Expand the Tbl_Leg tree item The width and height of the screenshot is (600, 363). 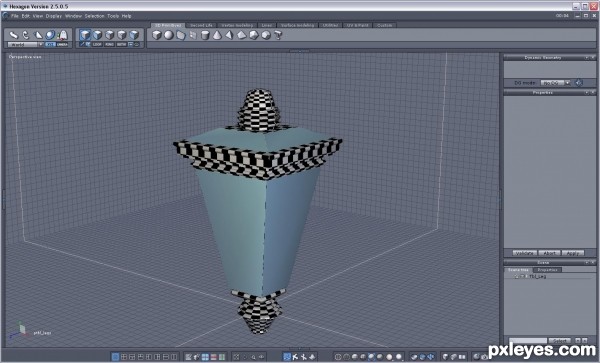(x=516, y=276)
